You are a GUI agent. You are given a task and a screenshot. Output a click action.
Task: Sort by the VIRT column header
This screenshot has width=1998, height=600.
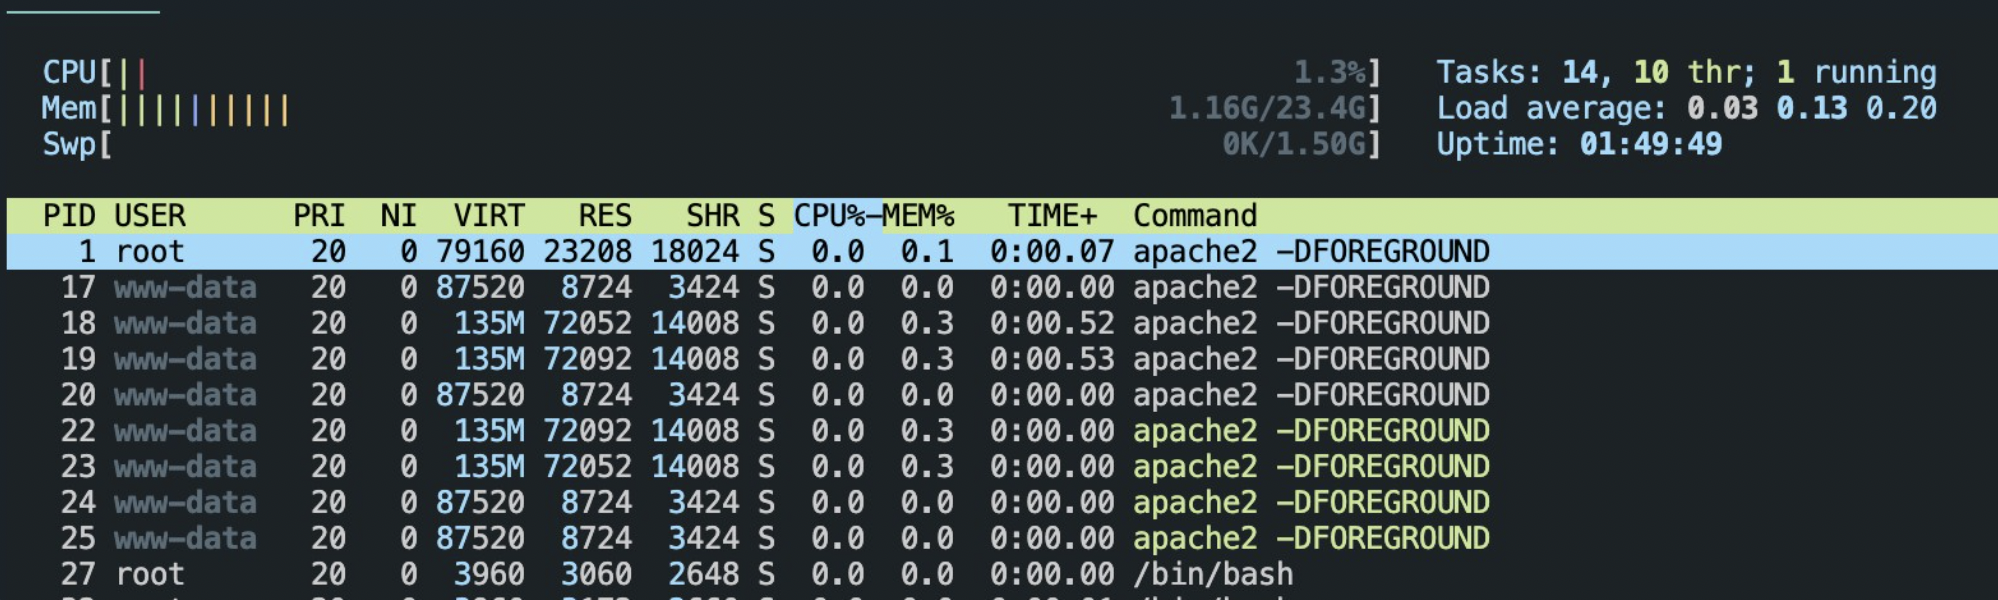point(489,216)
